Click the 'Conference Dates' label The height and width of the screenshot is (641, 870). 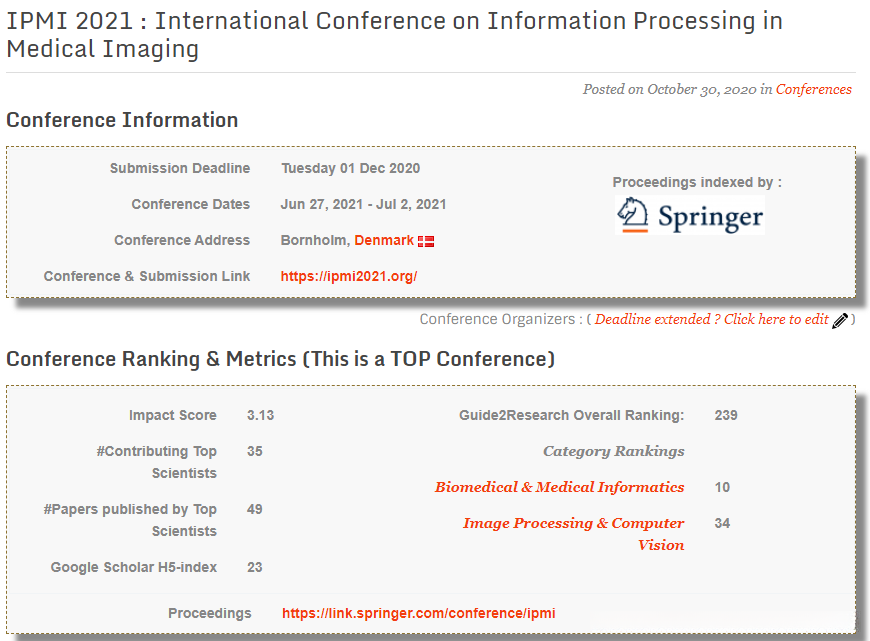[x=190, y=204]
